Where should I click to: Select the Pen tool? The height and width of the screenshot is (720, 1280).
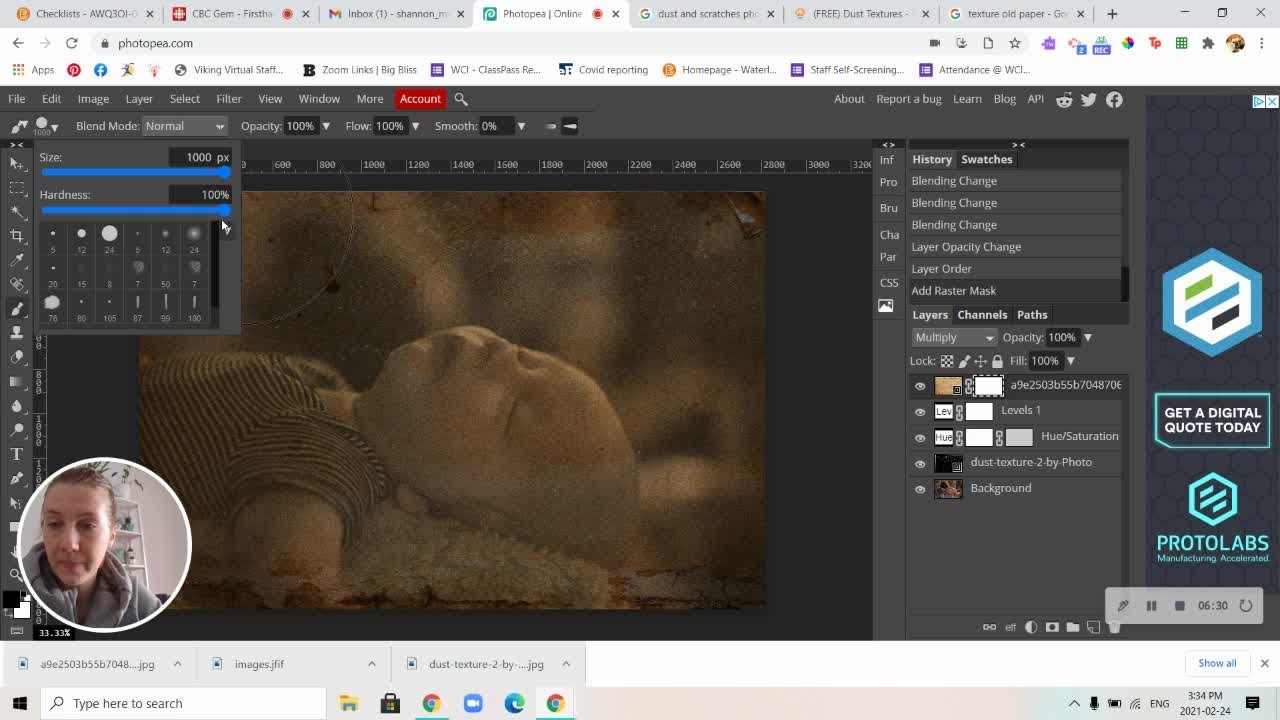[16, 478]
